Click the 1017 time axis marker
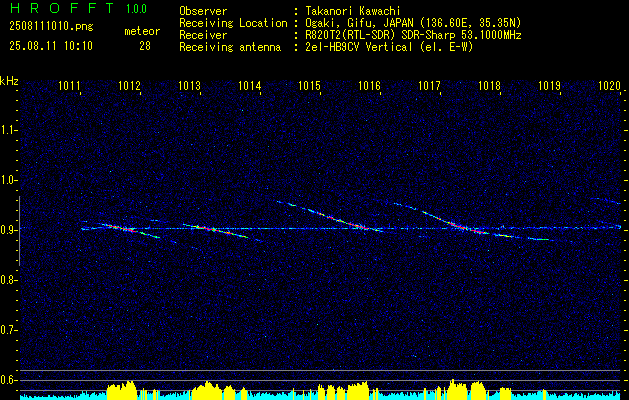Viewport: 629px width, 400px height. [429, 86]
